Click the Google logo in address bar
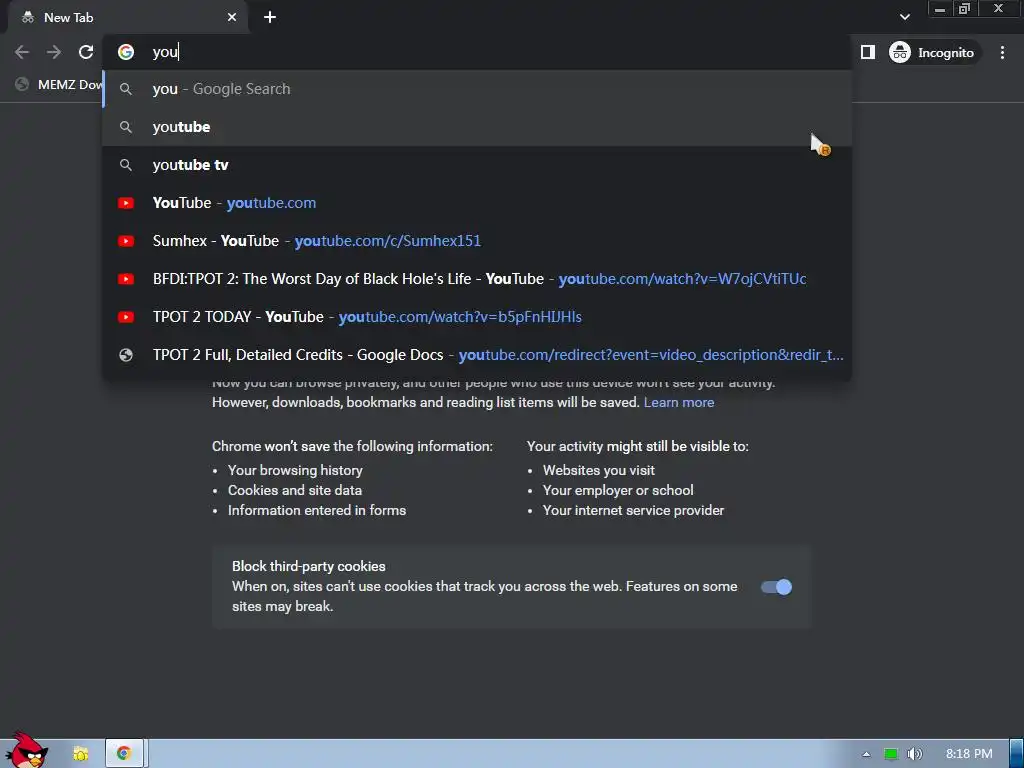Viewport: 1024px width, 768px height. coord(126,52)
